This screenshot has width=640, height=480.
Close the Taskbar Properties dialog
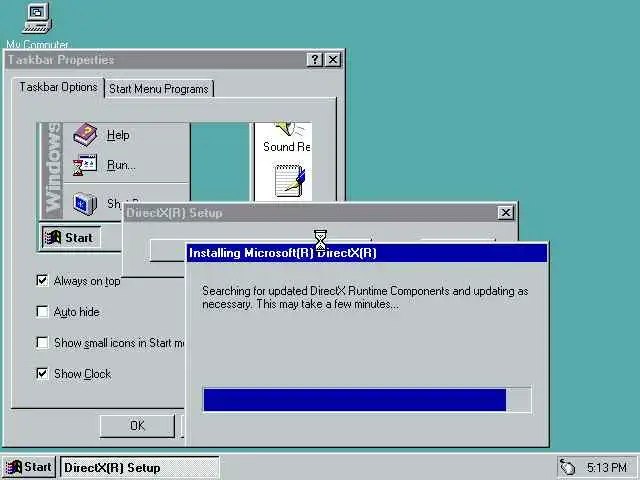pos(333,60)
